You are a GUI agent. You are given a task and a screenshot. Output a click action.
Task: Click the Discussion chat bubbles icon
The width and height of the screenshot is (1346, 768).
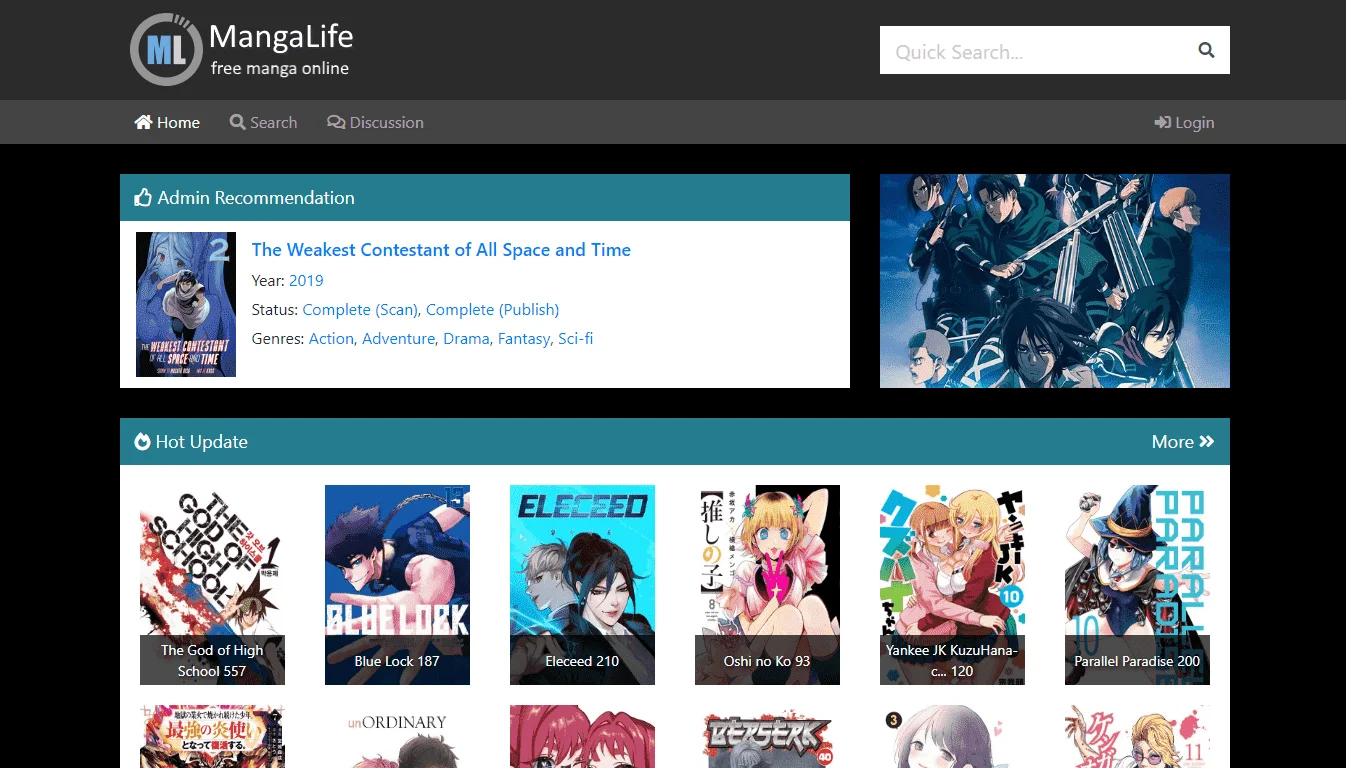[336, 122]
